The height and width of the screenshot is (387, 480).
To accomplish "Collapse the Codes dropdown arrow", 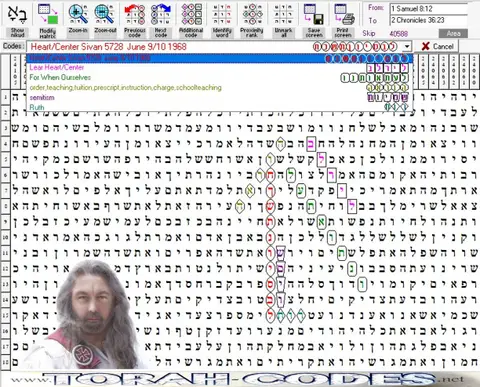I will pyautogui.click(x=407, y=47).
